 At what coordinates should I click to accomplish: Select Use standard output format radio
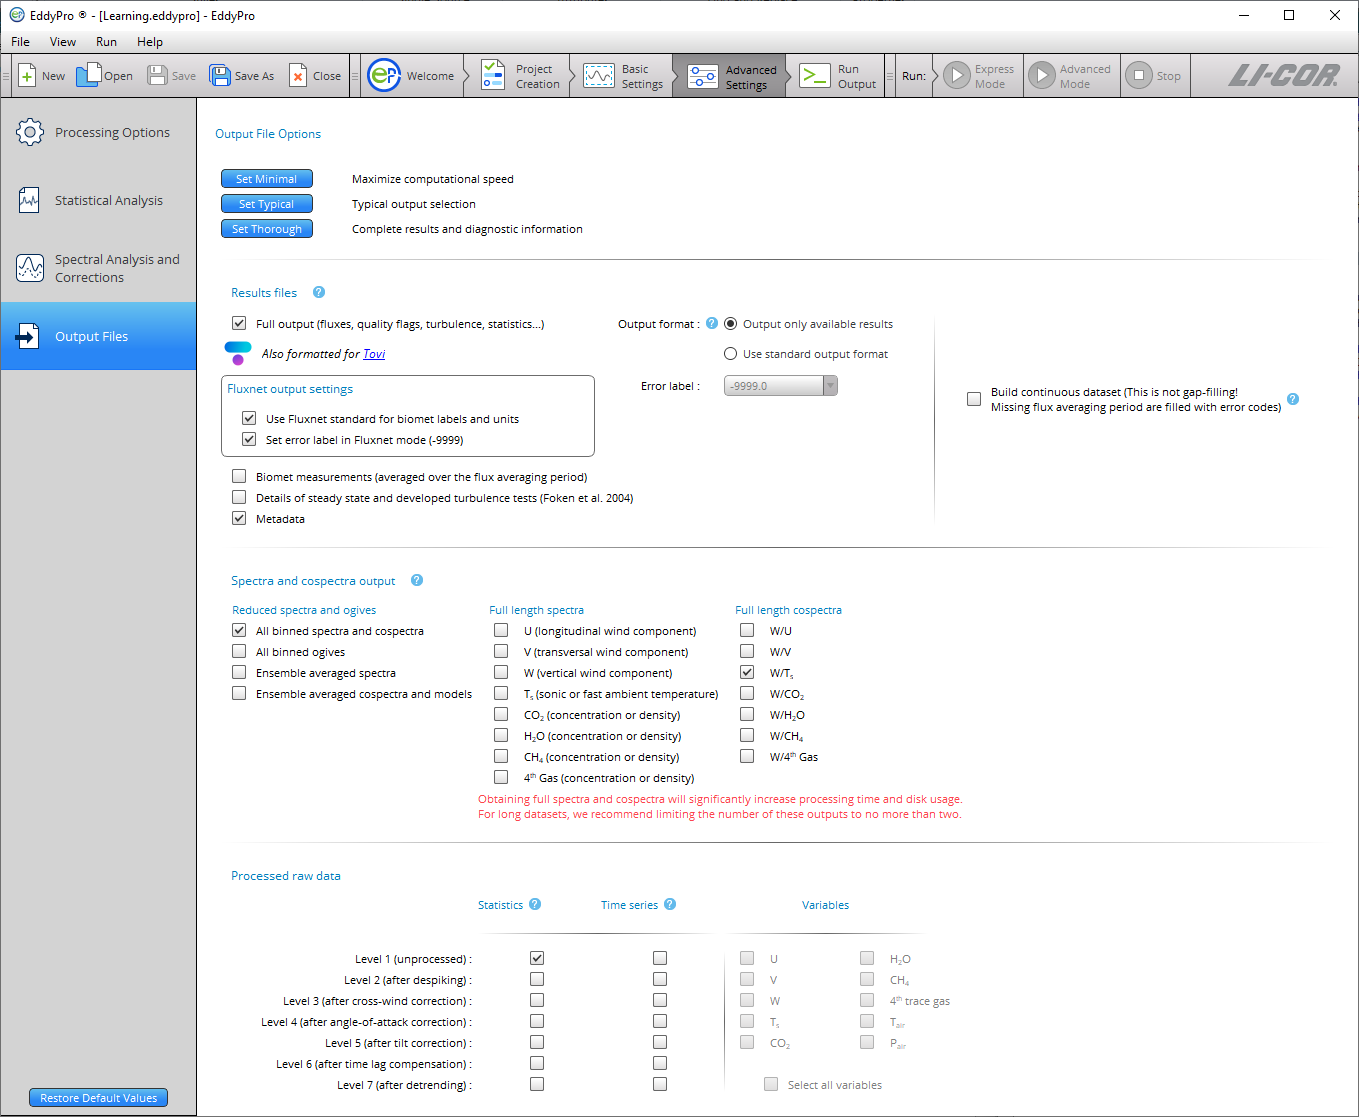pyautogui.click(x=731, y=354)
